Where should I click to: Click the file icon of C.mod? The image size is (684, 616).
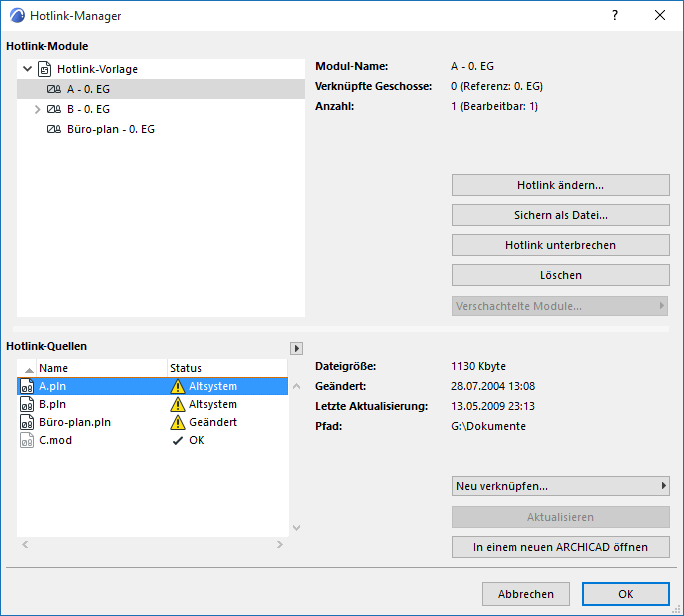[27, 440]
